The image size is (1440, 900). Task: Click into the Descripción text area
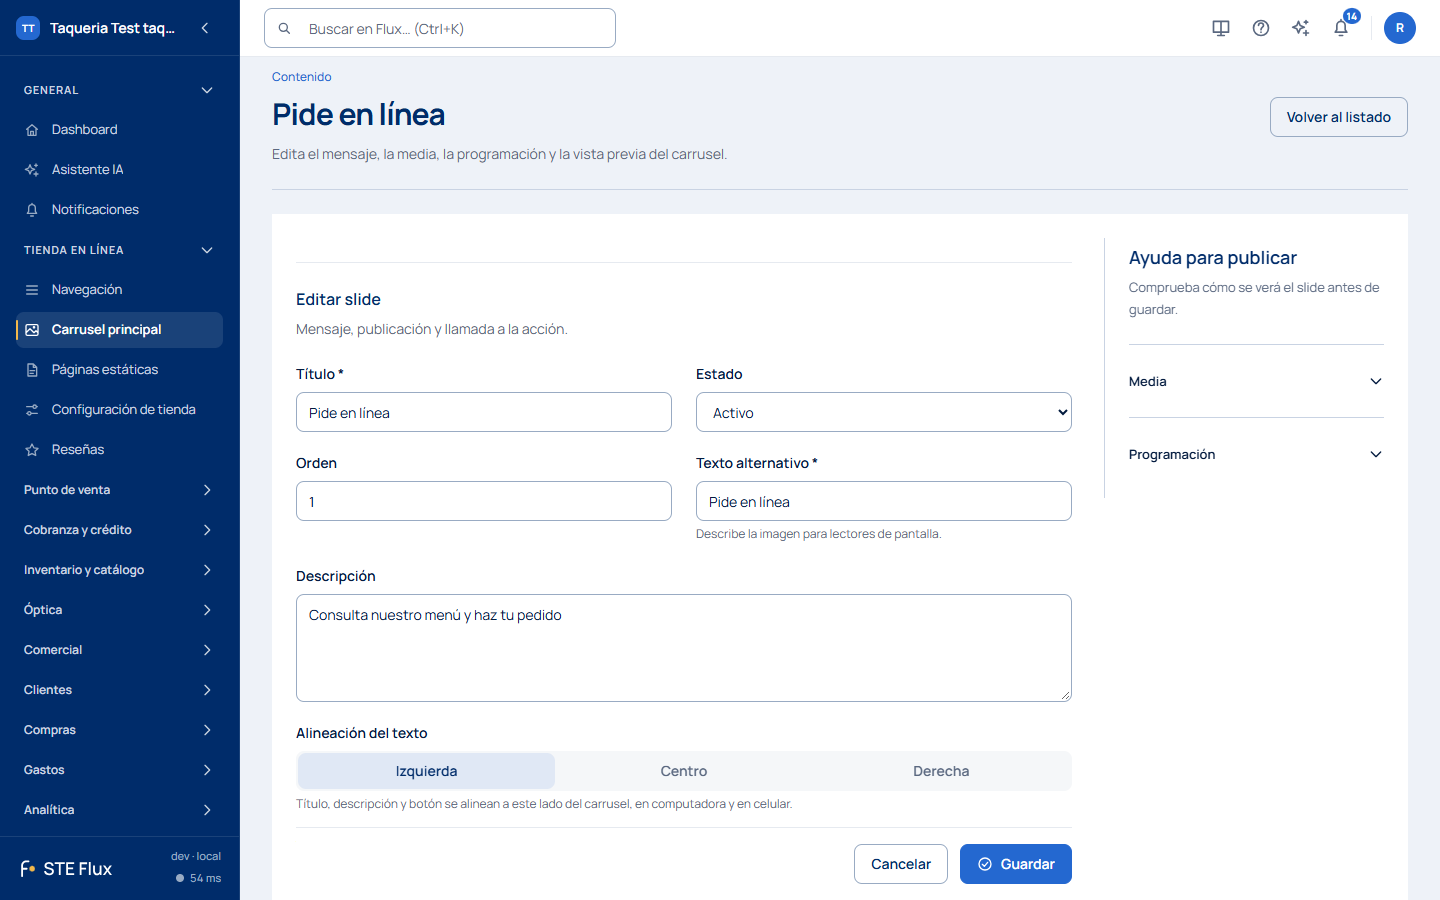(x=684, y=648)
